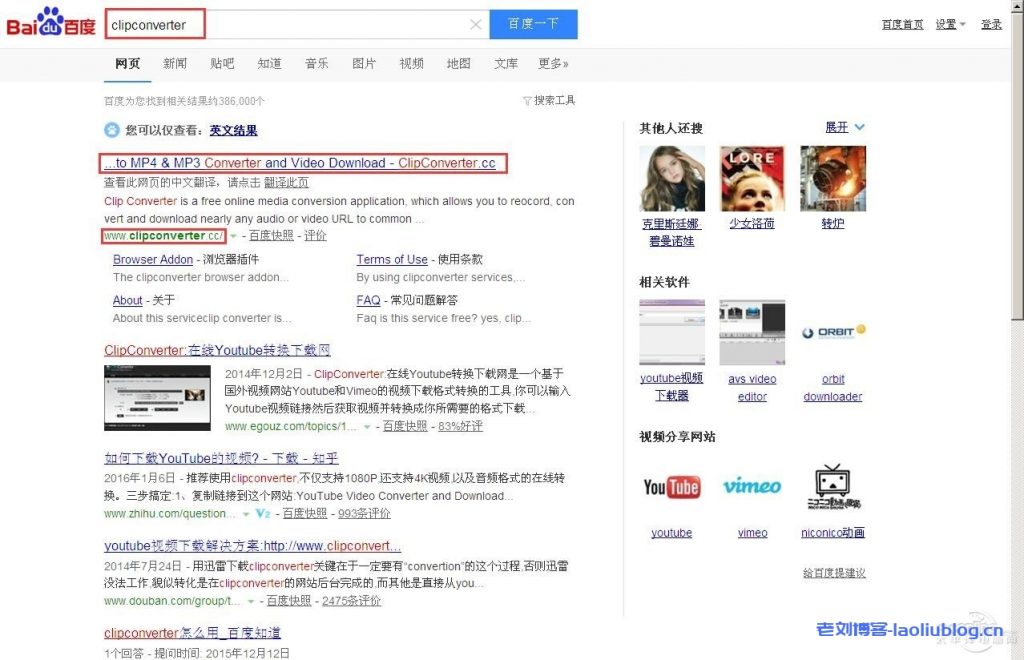Switch to the 视频 tab
The image size is (1024, 660).
[411, 64]
